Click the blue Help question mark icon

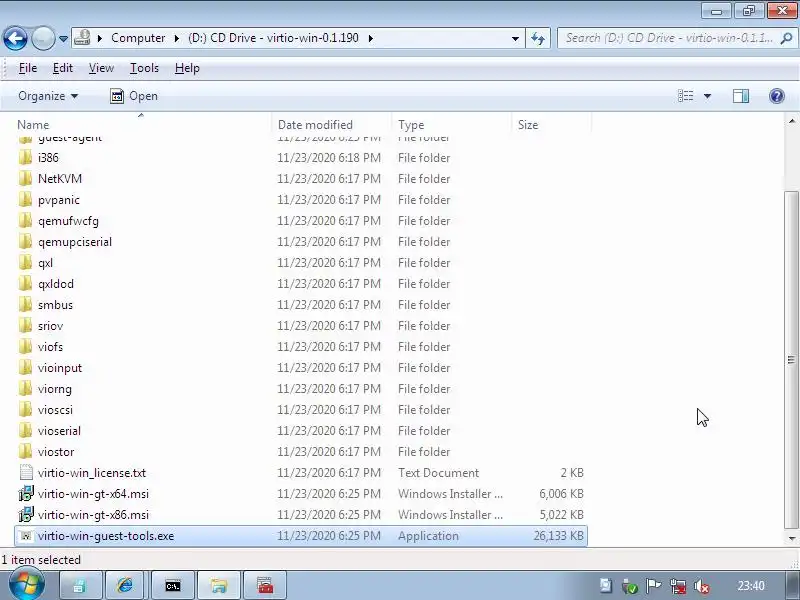click(x=777, y=96)
